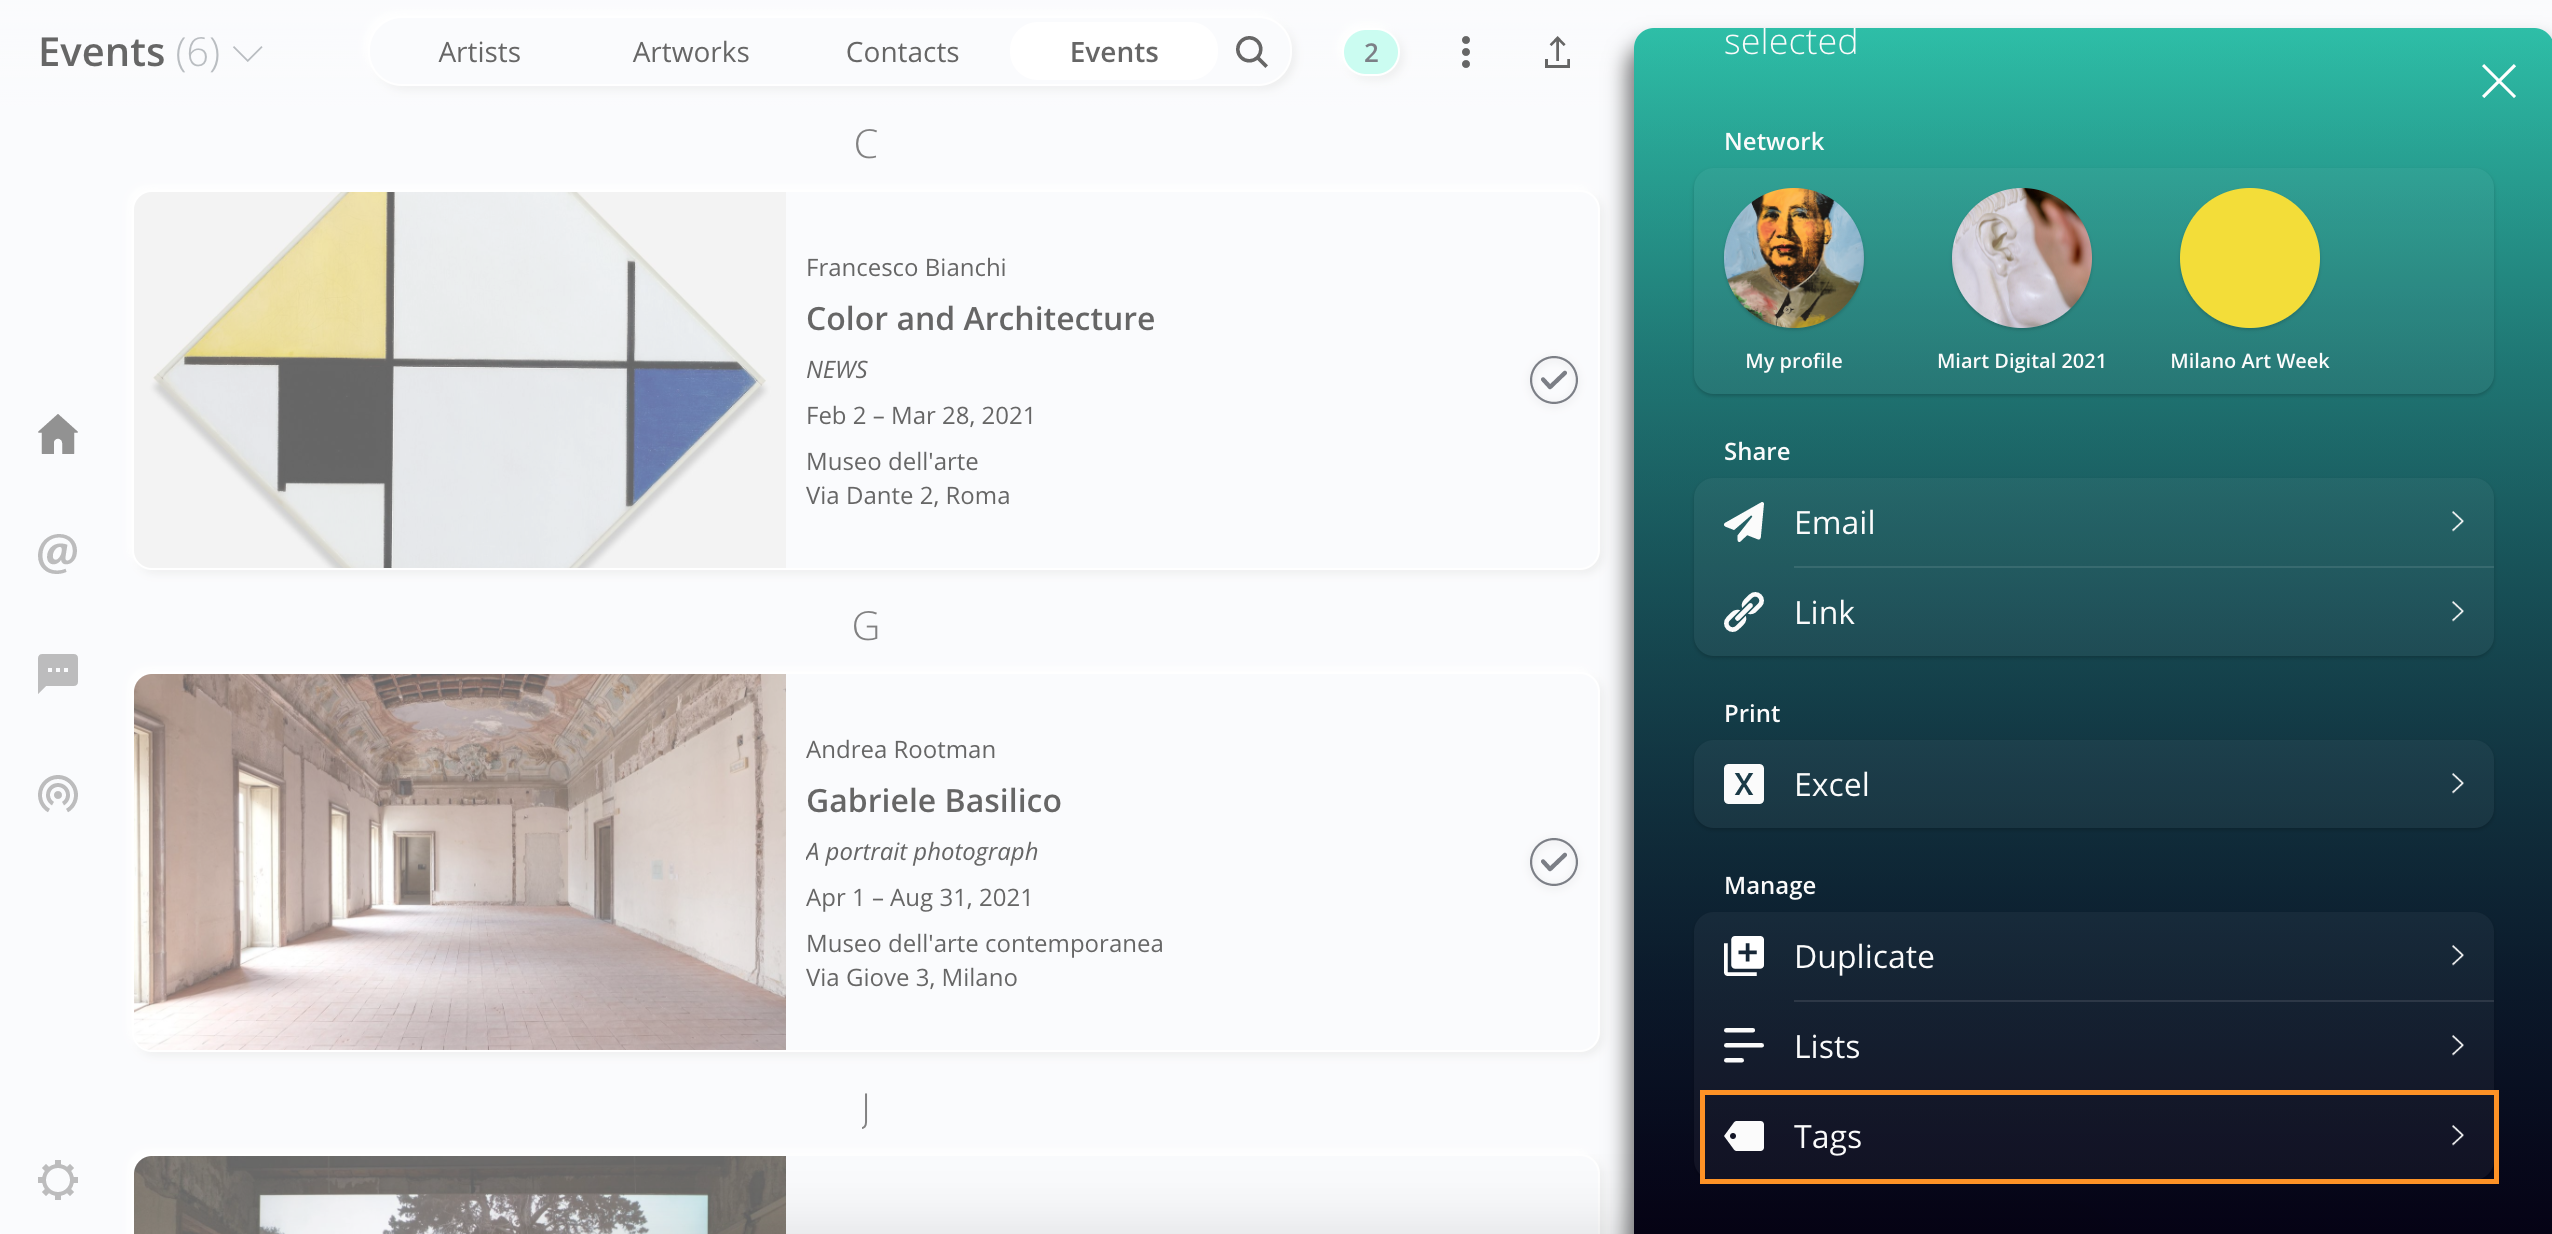2552x1234 pixels.
Task: Open the settings gear in sidebar
Action: coord(58,1180)
